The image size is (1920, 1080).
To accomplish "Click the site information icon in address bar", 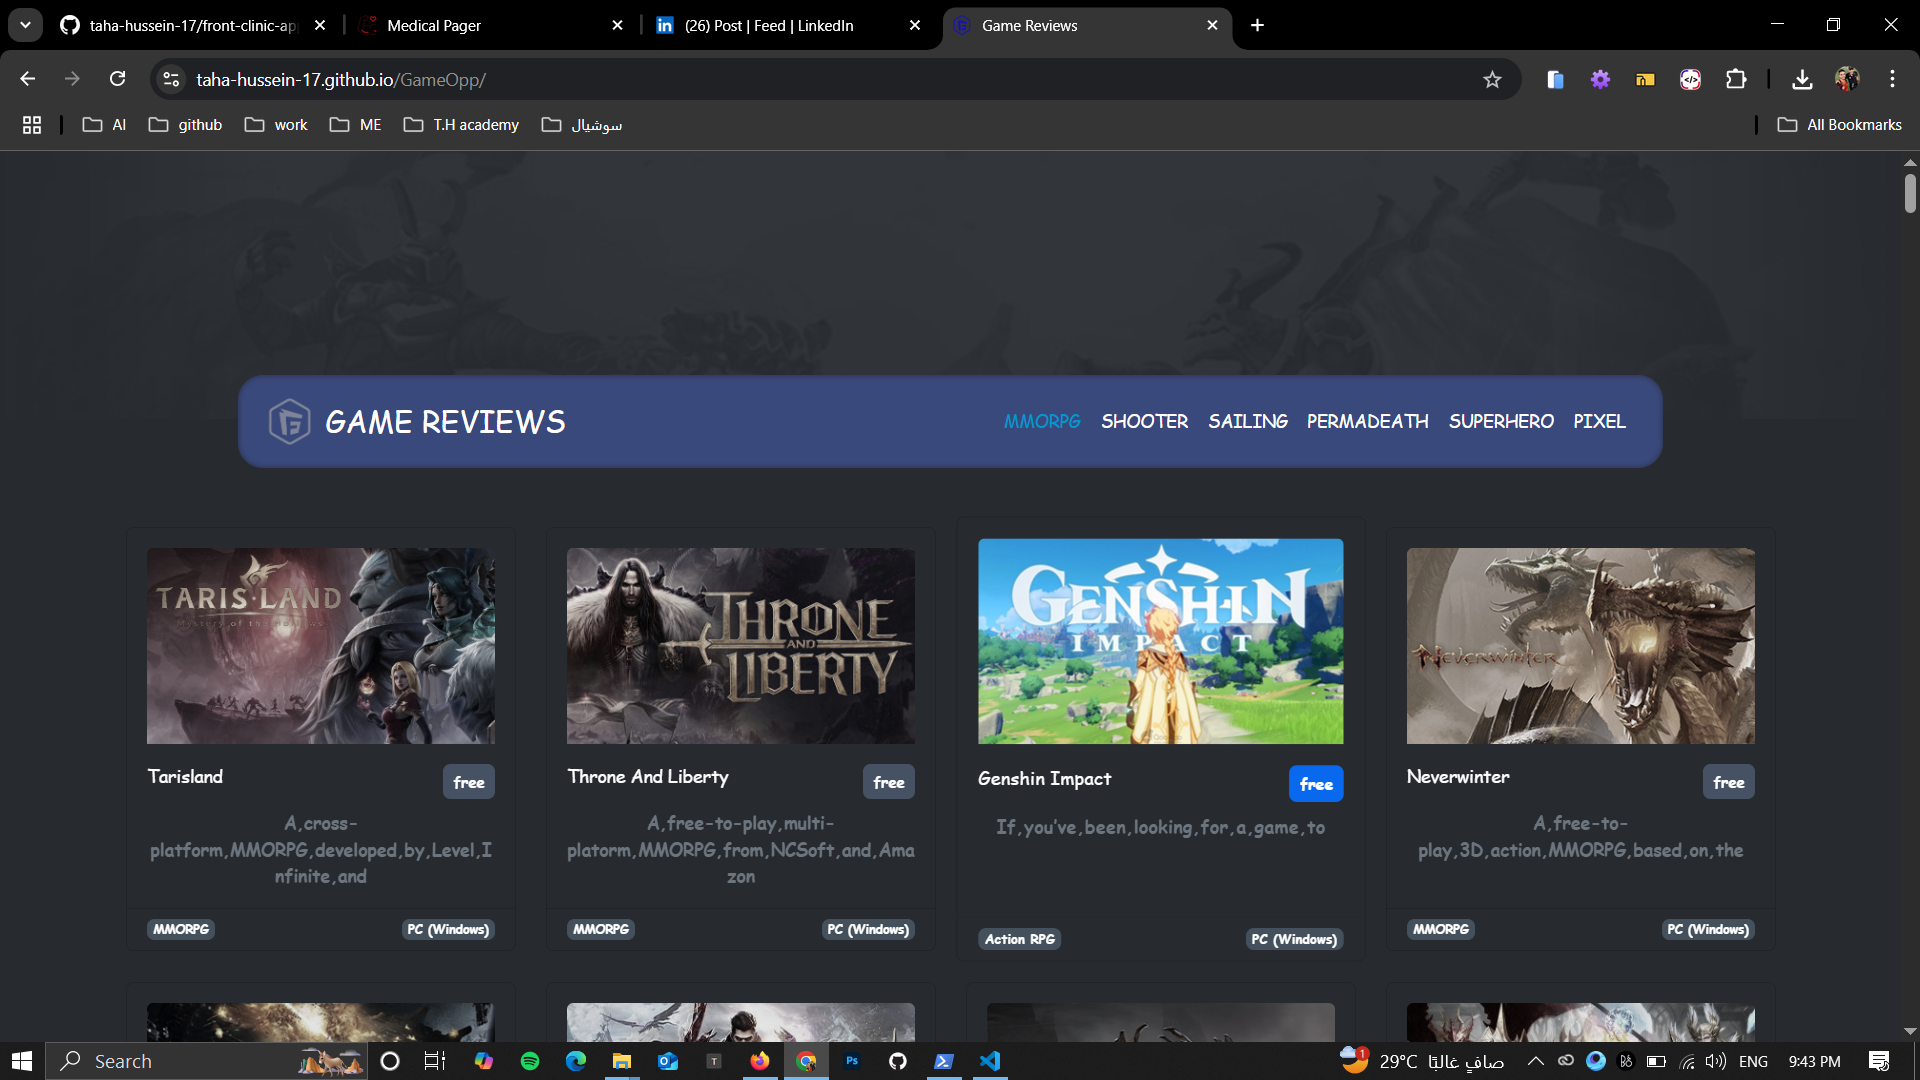I will point(172,80).
